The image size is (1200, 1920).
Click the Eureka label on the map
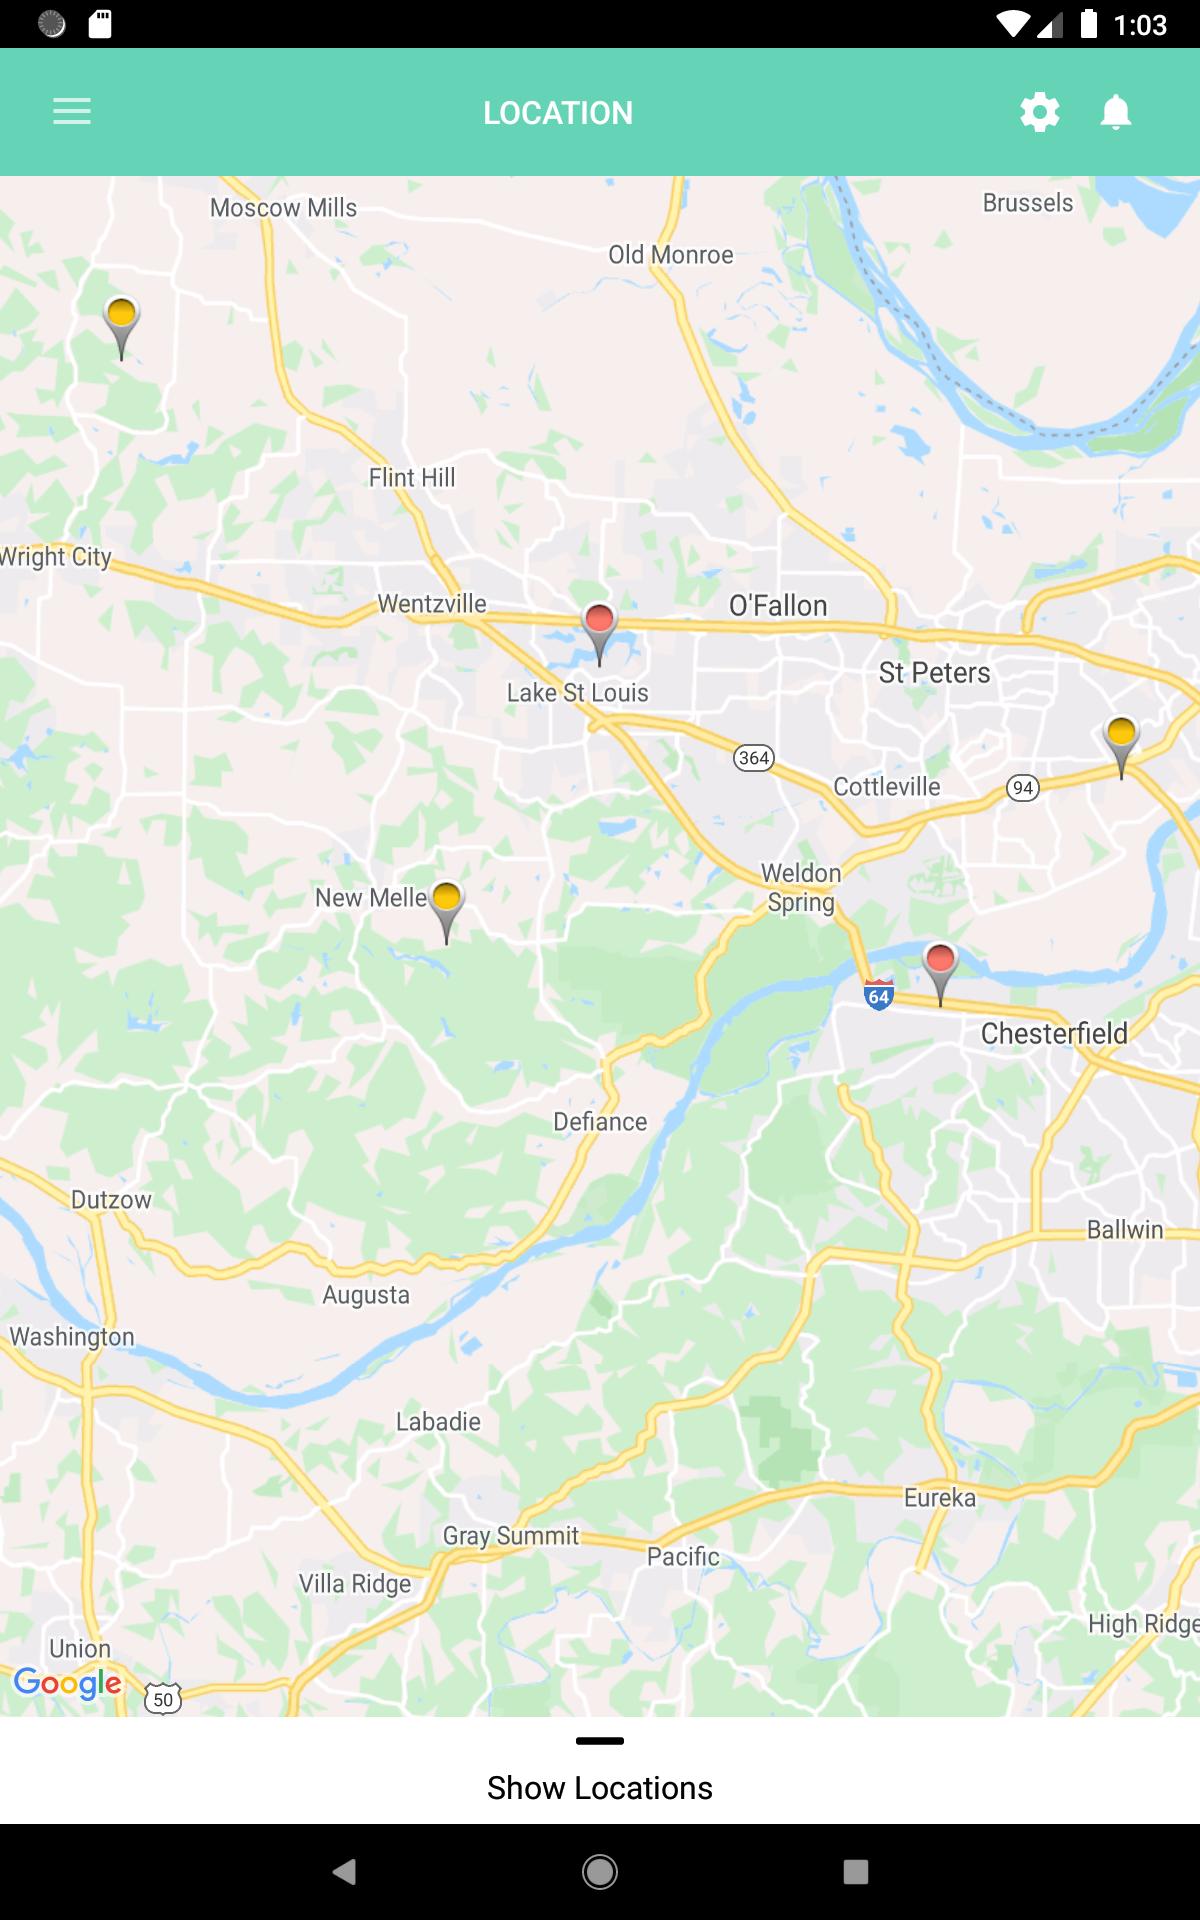[940, 1497]
